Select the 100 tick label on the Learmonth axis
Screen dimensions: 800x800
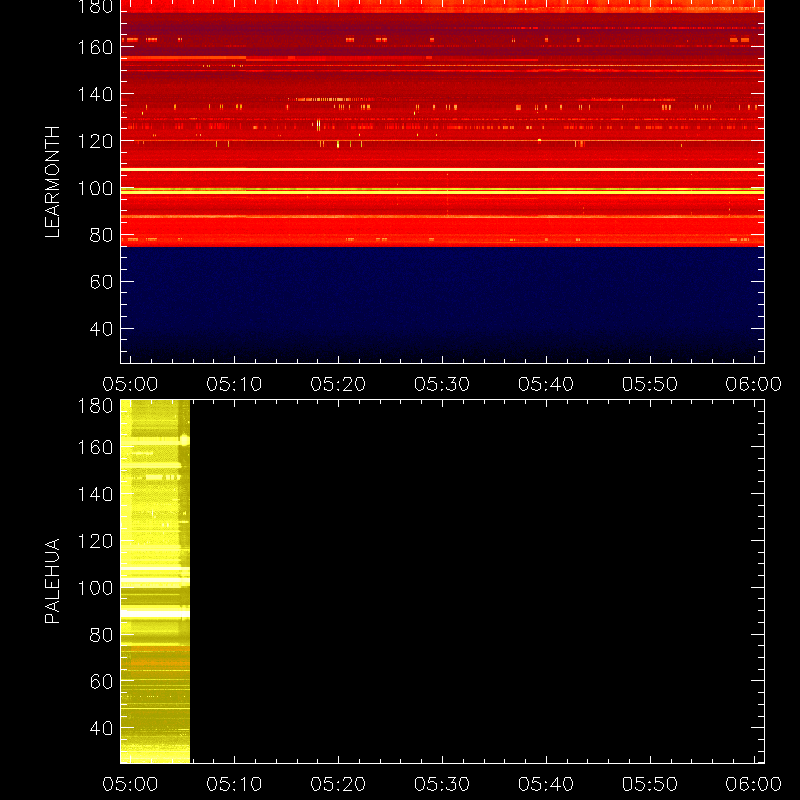pyautogui.click(x=95, y=188)
